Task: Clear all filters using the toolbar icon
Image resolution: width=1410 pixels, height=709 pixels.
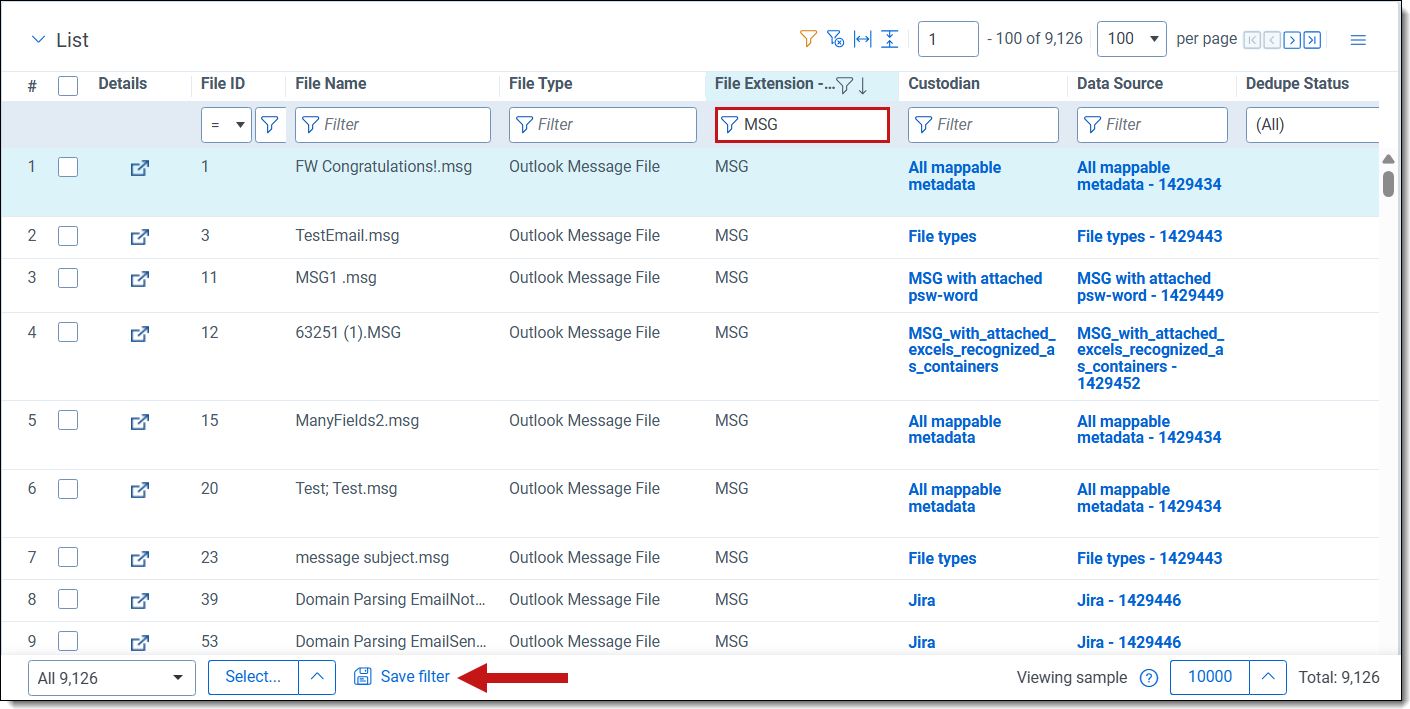Action: (x=836, y=39)
